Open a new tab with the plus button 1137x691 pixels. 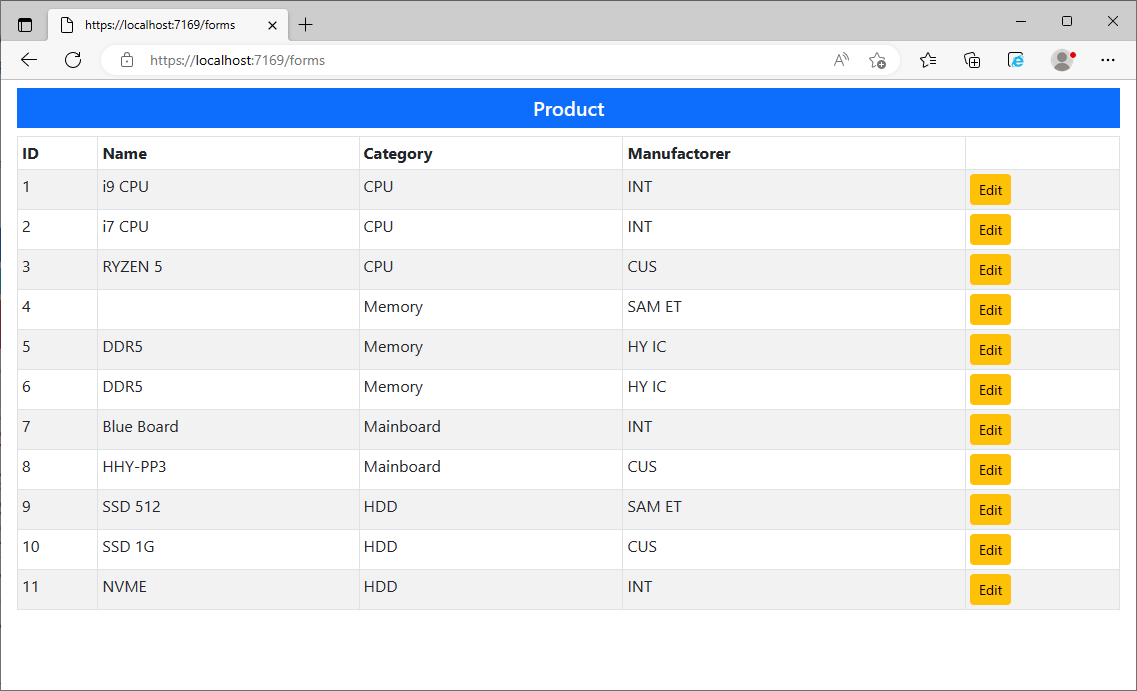(305, 24)
